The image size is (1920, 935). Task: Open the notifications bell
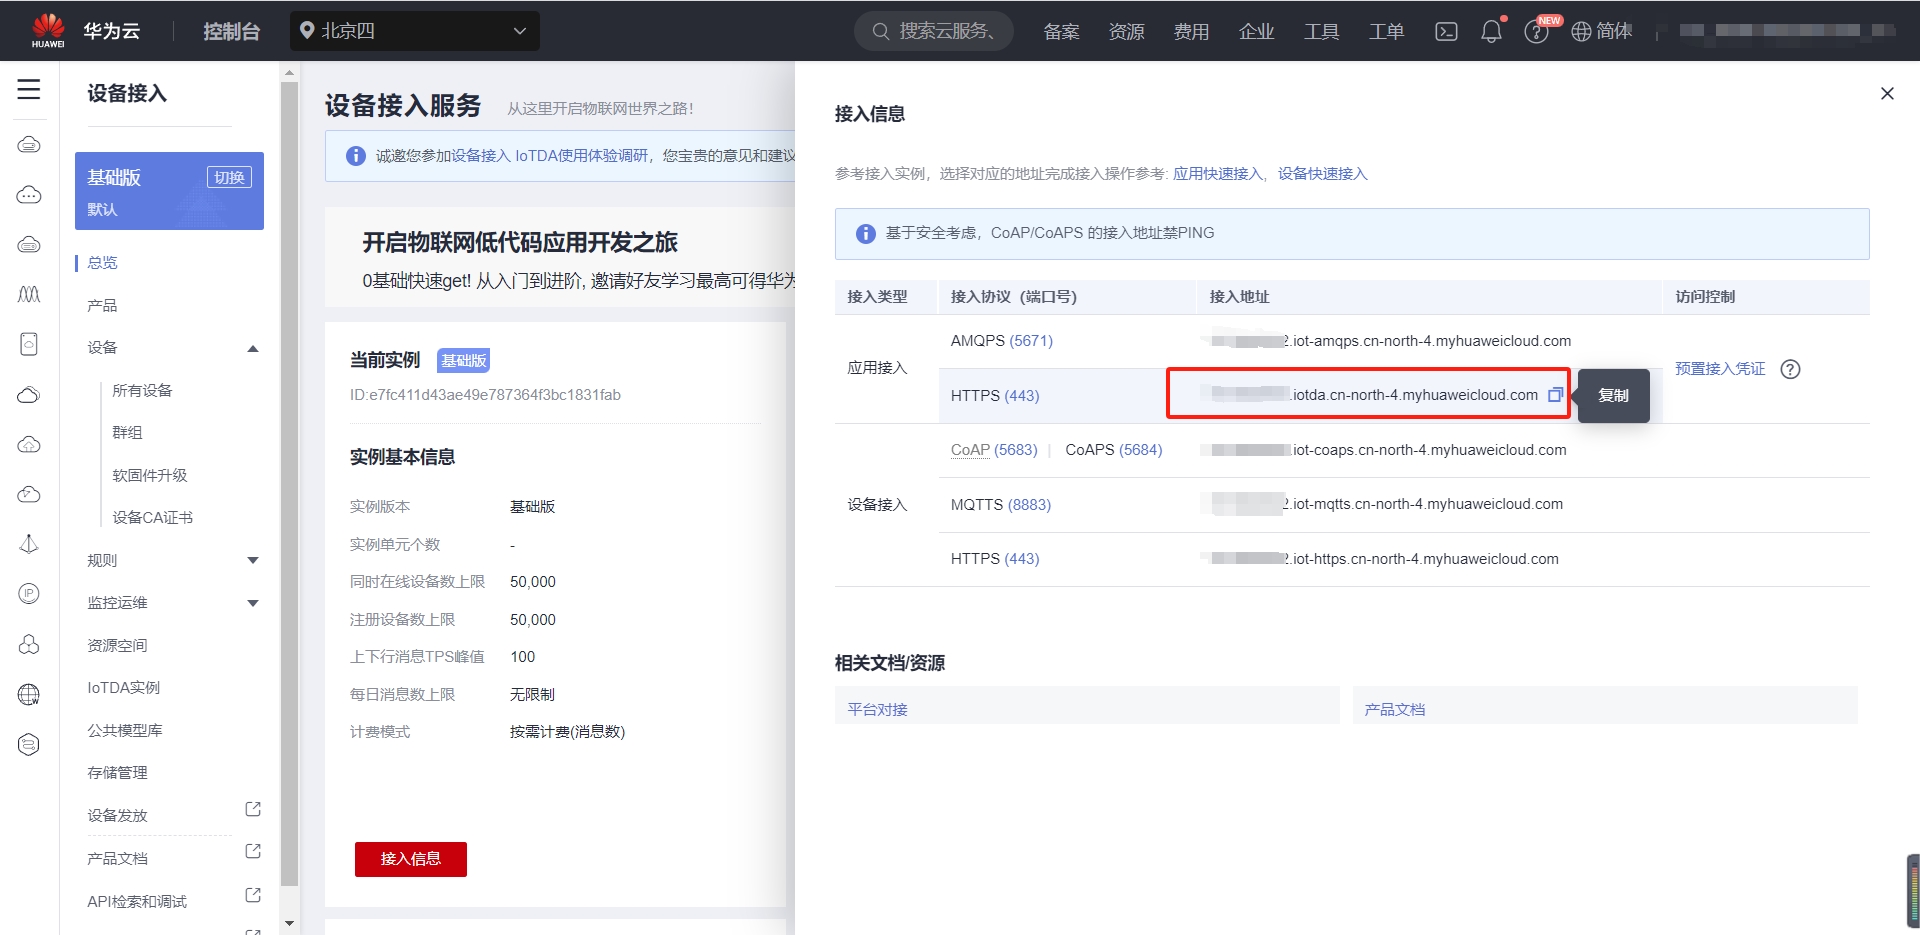click(x=1491, y=31)
